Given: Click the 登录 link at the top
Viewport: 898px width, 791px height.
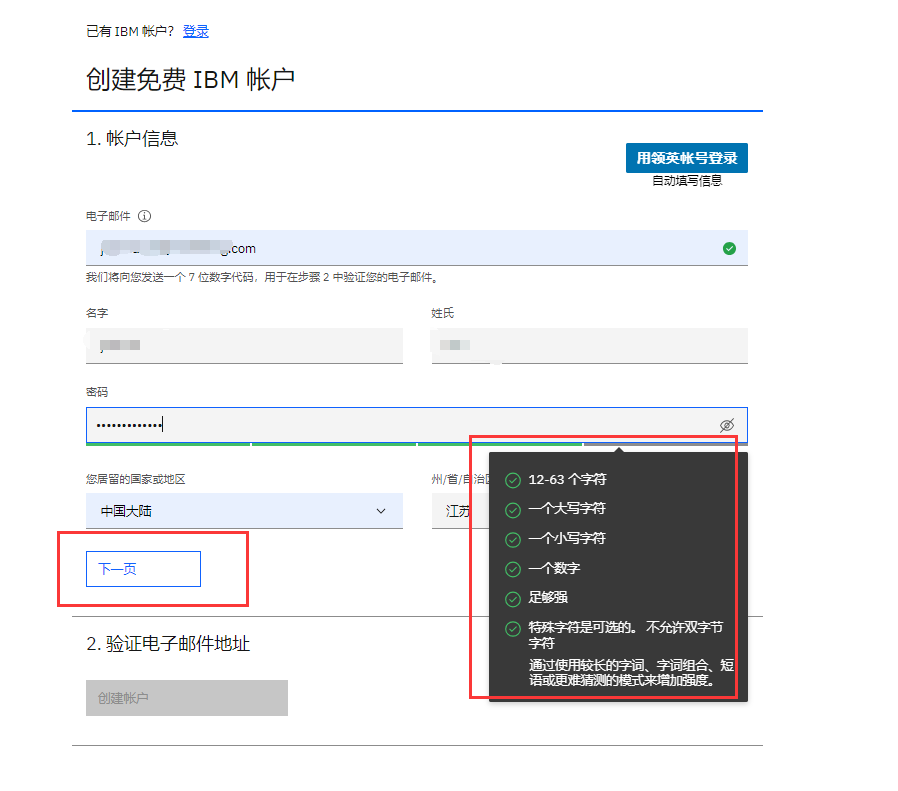Looking at the screenshot, I should [197, 31].
